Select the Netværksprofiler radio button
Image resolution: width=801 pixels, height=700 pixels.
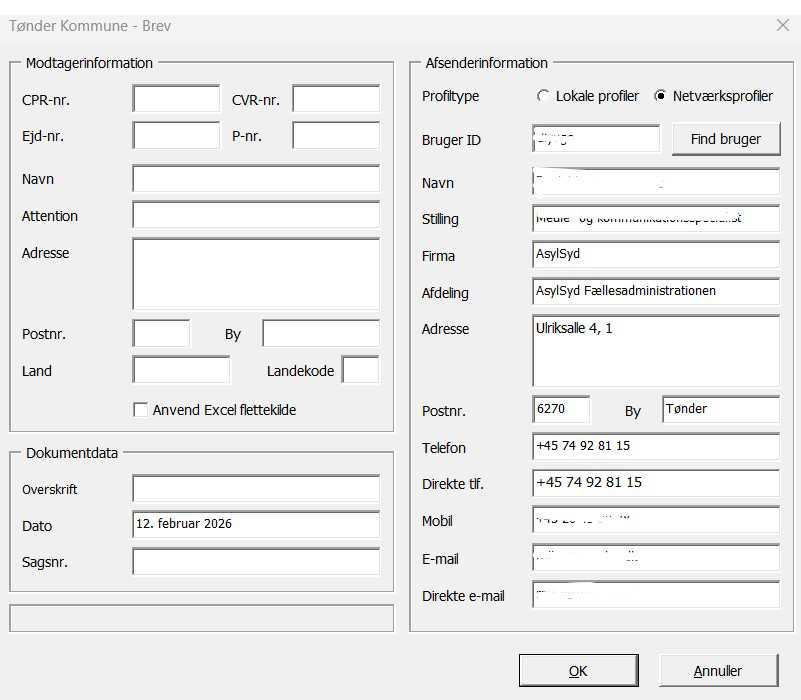click(x=660, y=97)
